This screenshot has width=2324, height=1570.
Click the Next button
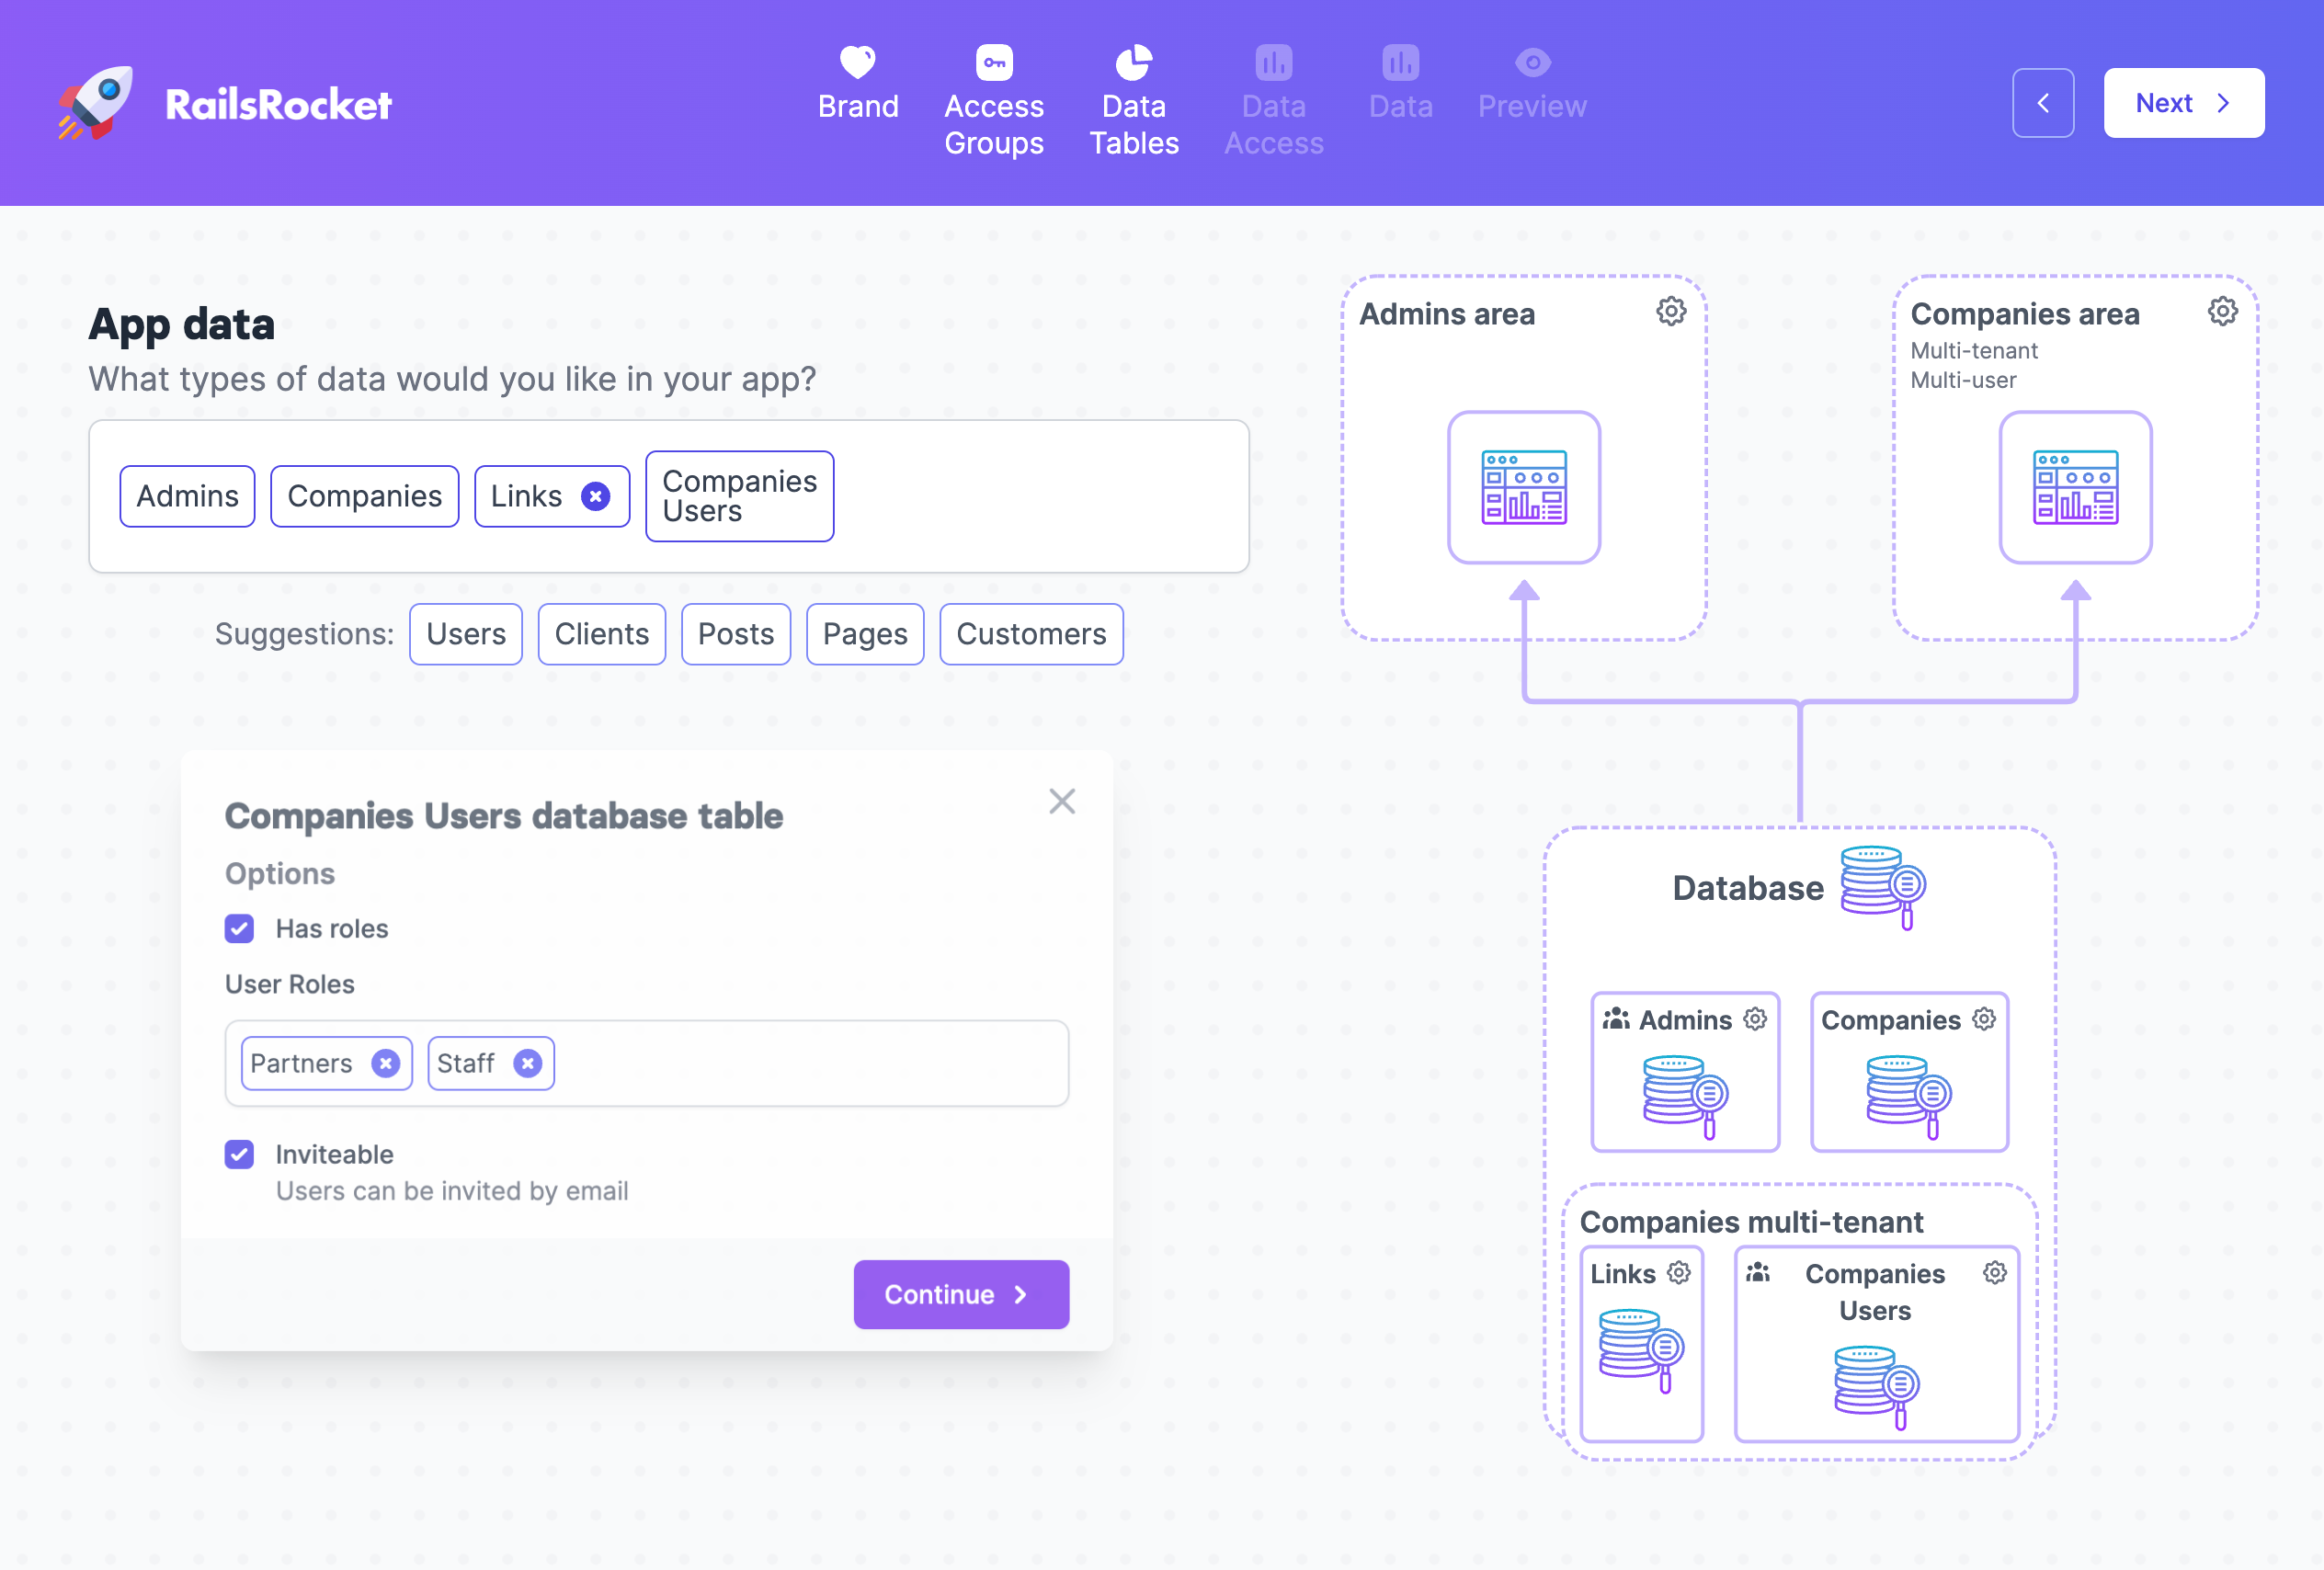click(x=2184, y=103)
